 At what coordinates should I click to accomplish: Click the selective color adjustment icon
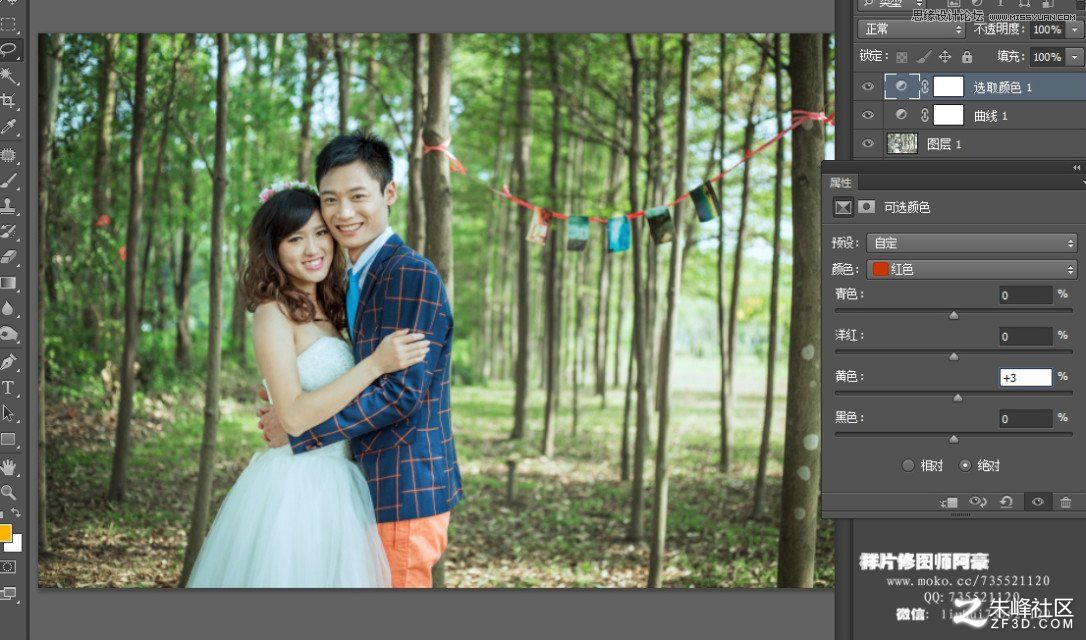842,206
